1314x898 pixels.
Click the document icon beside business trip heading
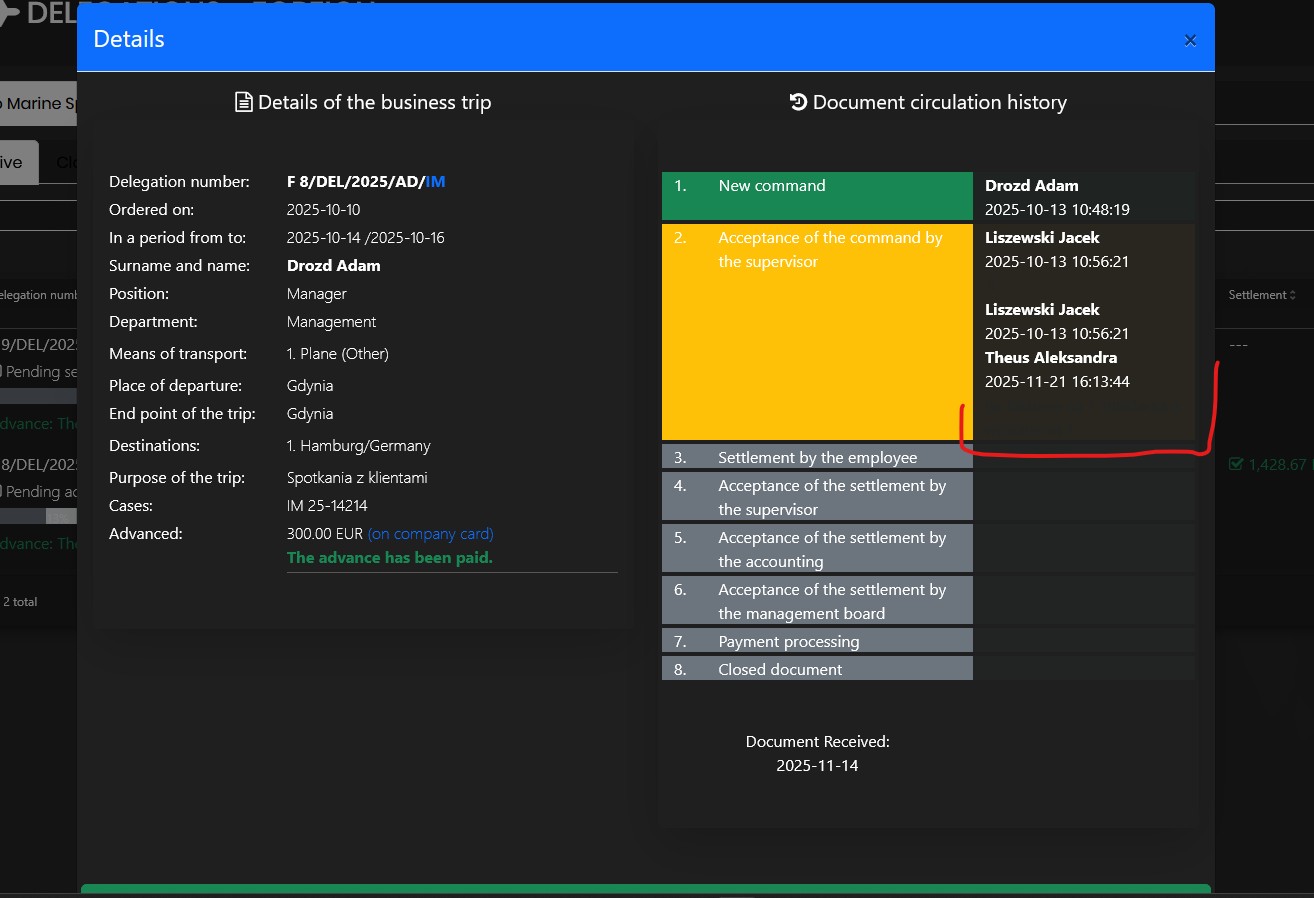coord(243,102)
